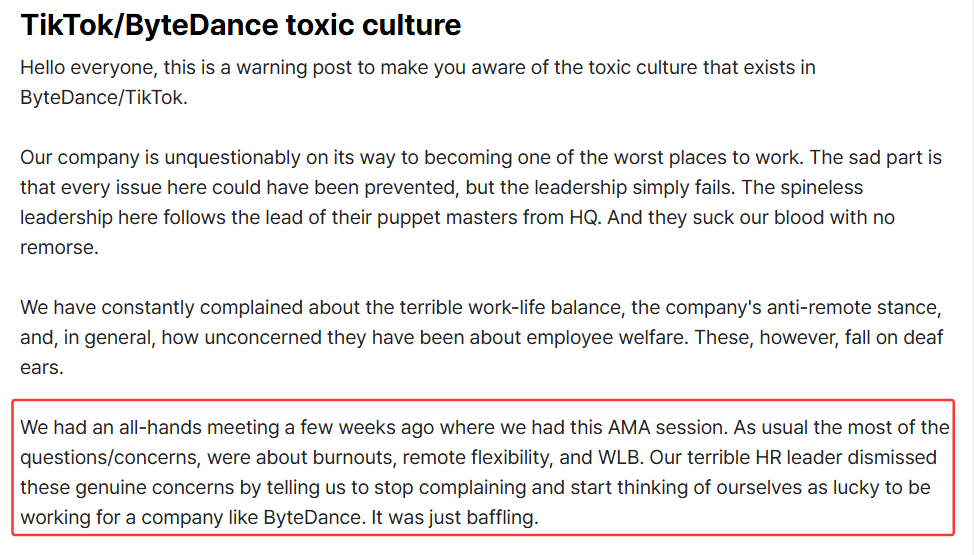The height and width of the screenshot is (555, 974).
Task: Click the word "burnouts" in the highlighted paragraph
Action: click(351, 457)
